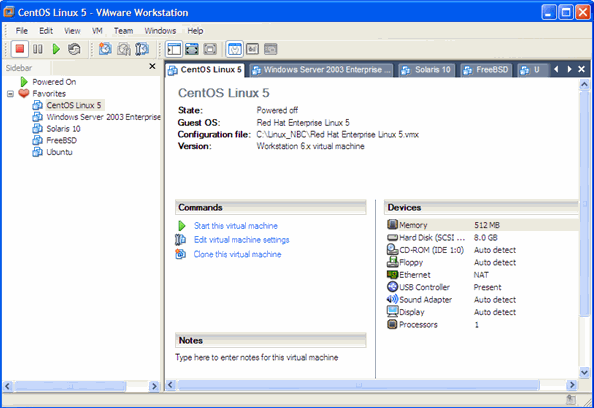
Task: Select the Floppy device
Action: coord(482,263)
